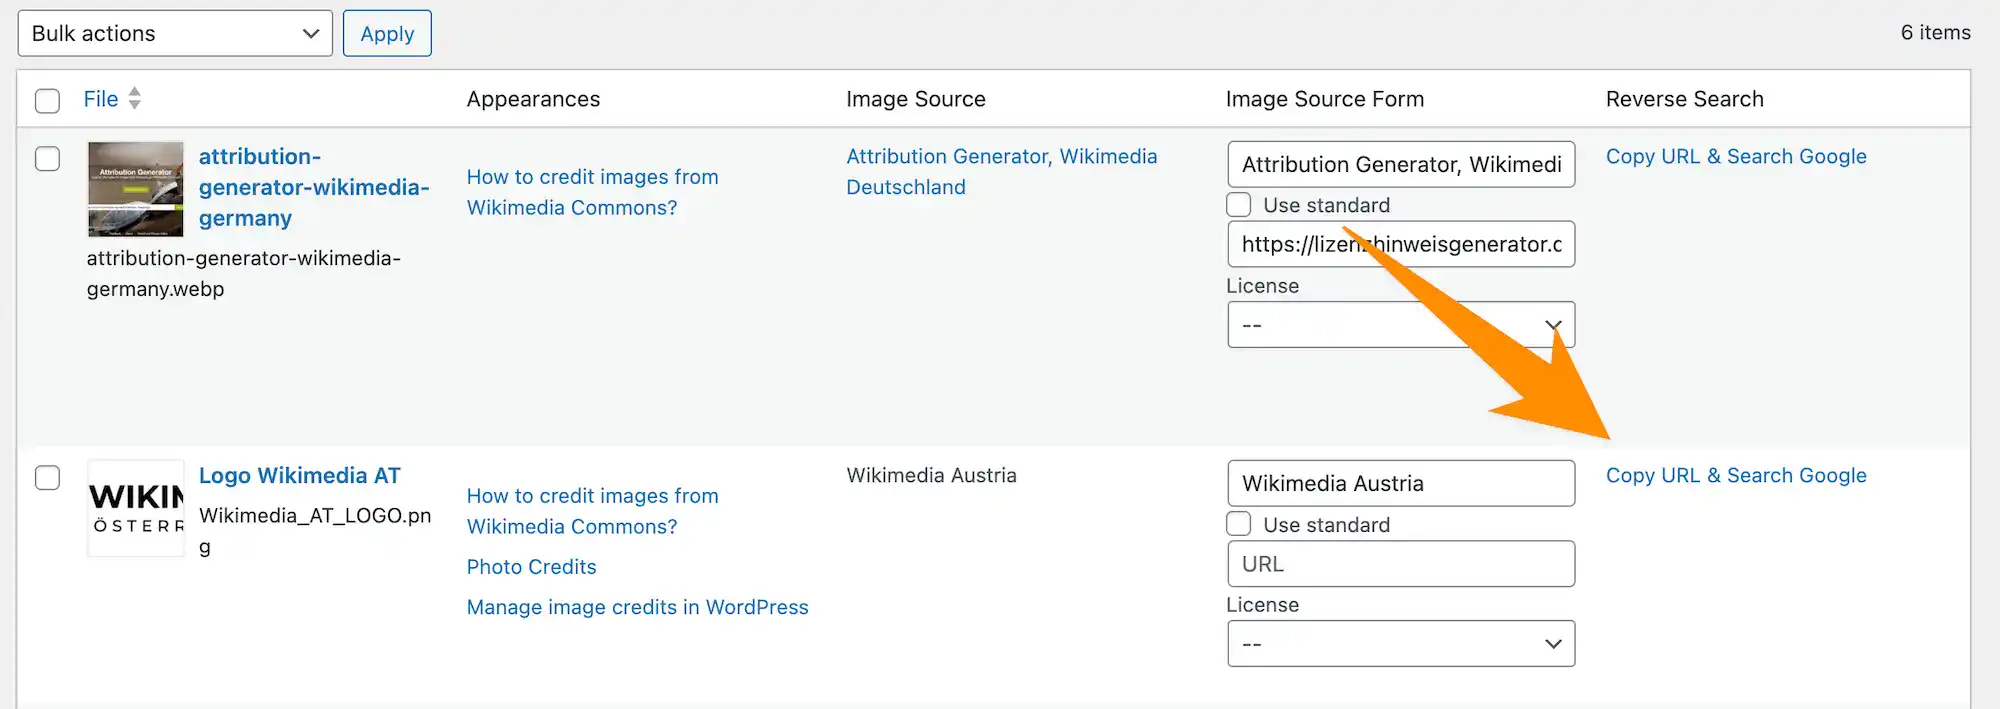Open the Logo Wikimedia AT title link
The width and height of the screenshot is (2000, 709).
[x=299, y=476]
